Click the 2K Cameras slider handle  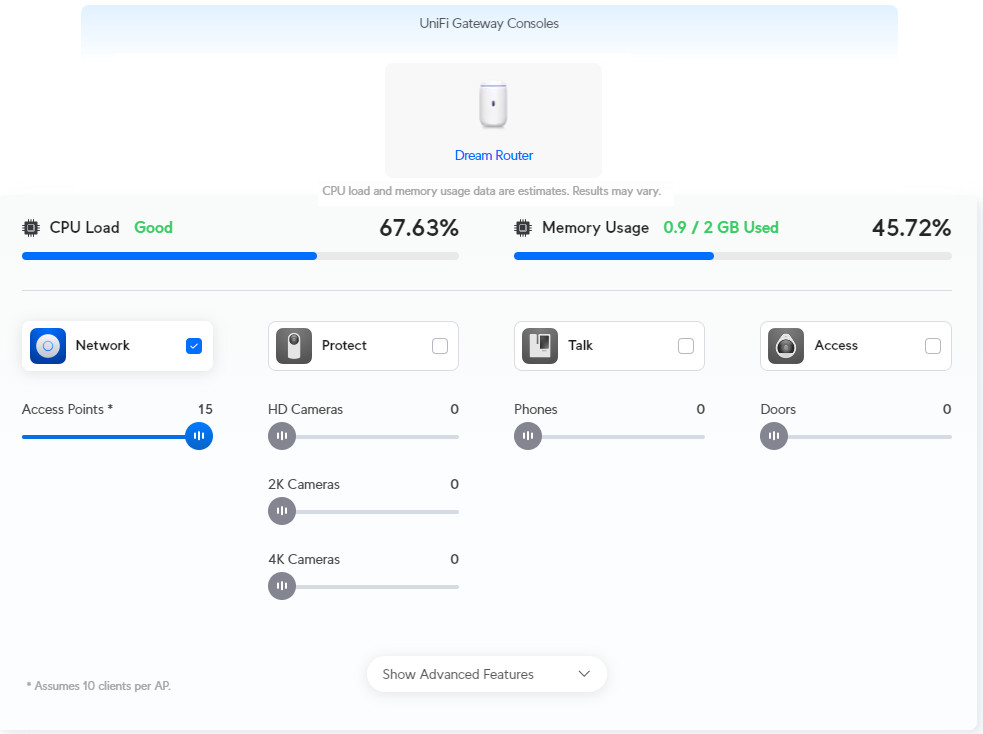click(282, 511)
